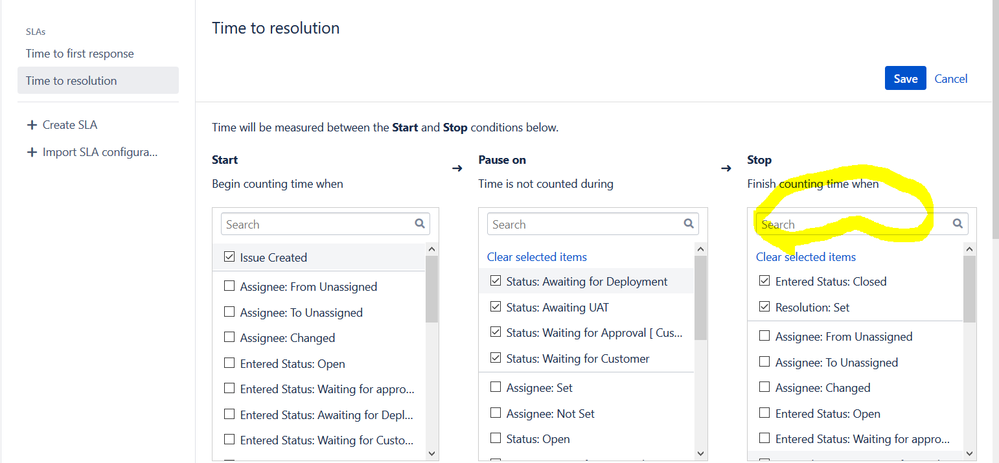This screenshot has width=999, height=463.
Task: Select Time to resolution in sidebar
Action: (x=71, y=81)
